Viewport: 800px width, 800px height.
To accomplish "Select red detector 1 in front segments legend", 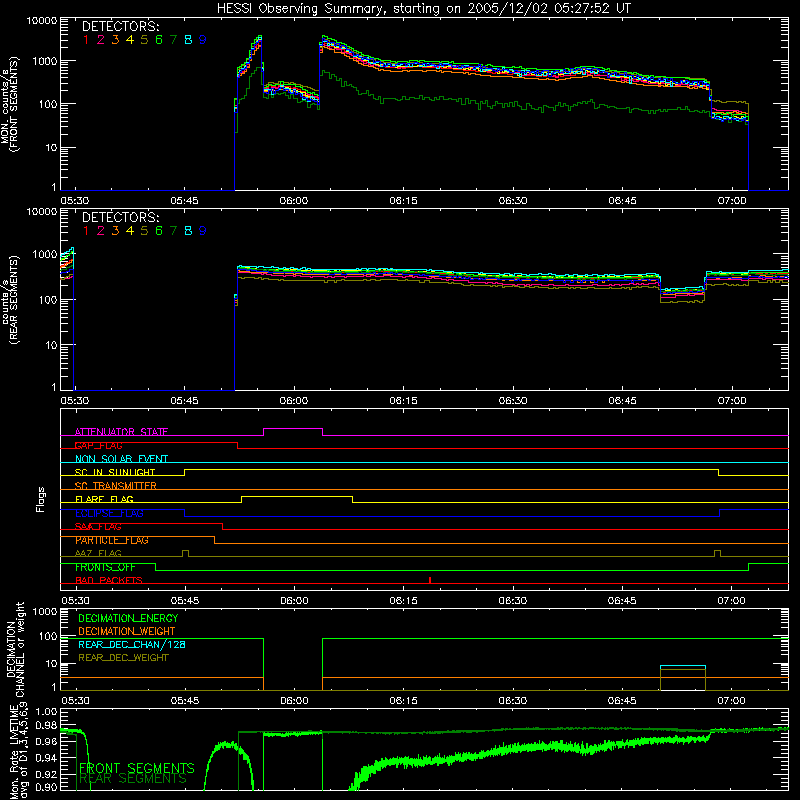I will (x=86, y=40).
